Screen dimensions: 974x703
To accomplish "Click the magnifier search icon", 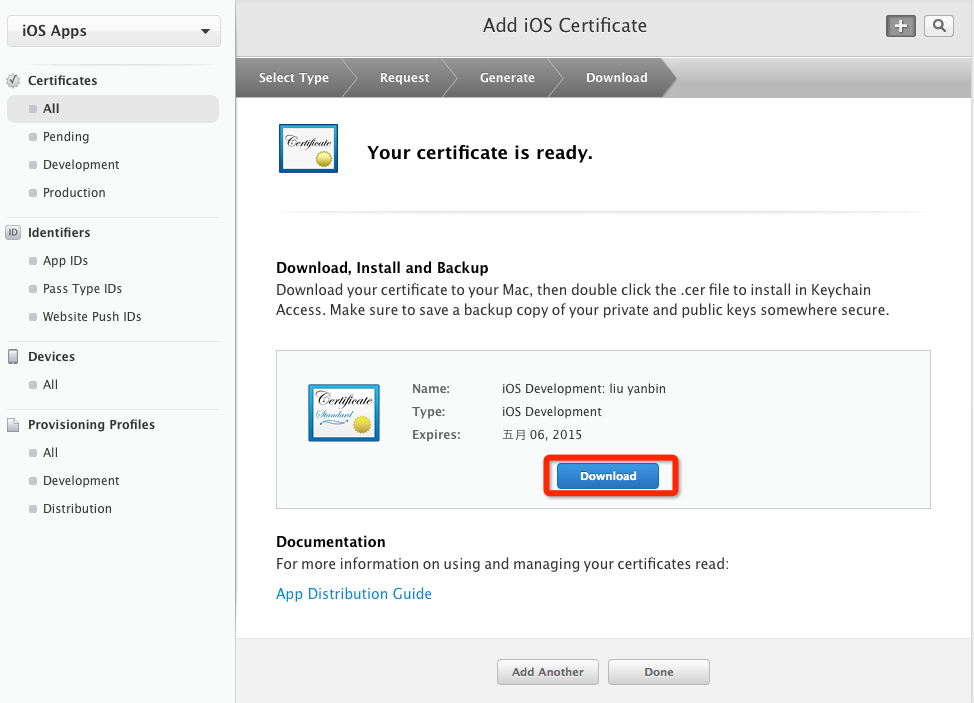I will pyautogui.click(x=938, y=27).
